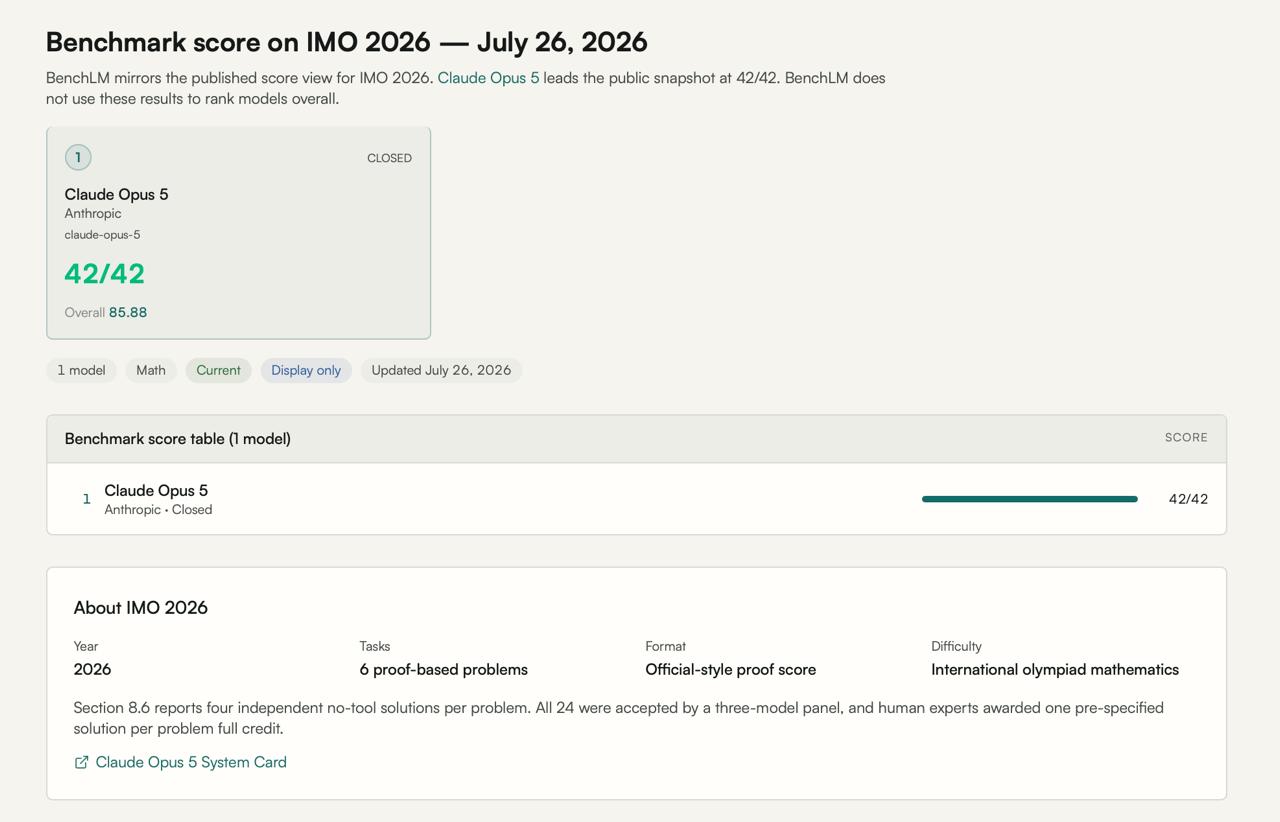The height and width of the screenshot is (822, 1280).
Task: Open Claude Opus 5 row in score table
Action: [x=636, y=499]
